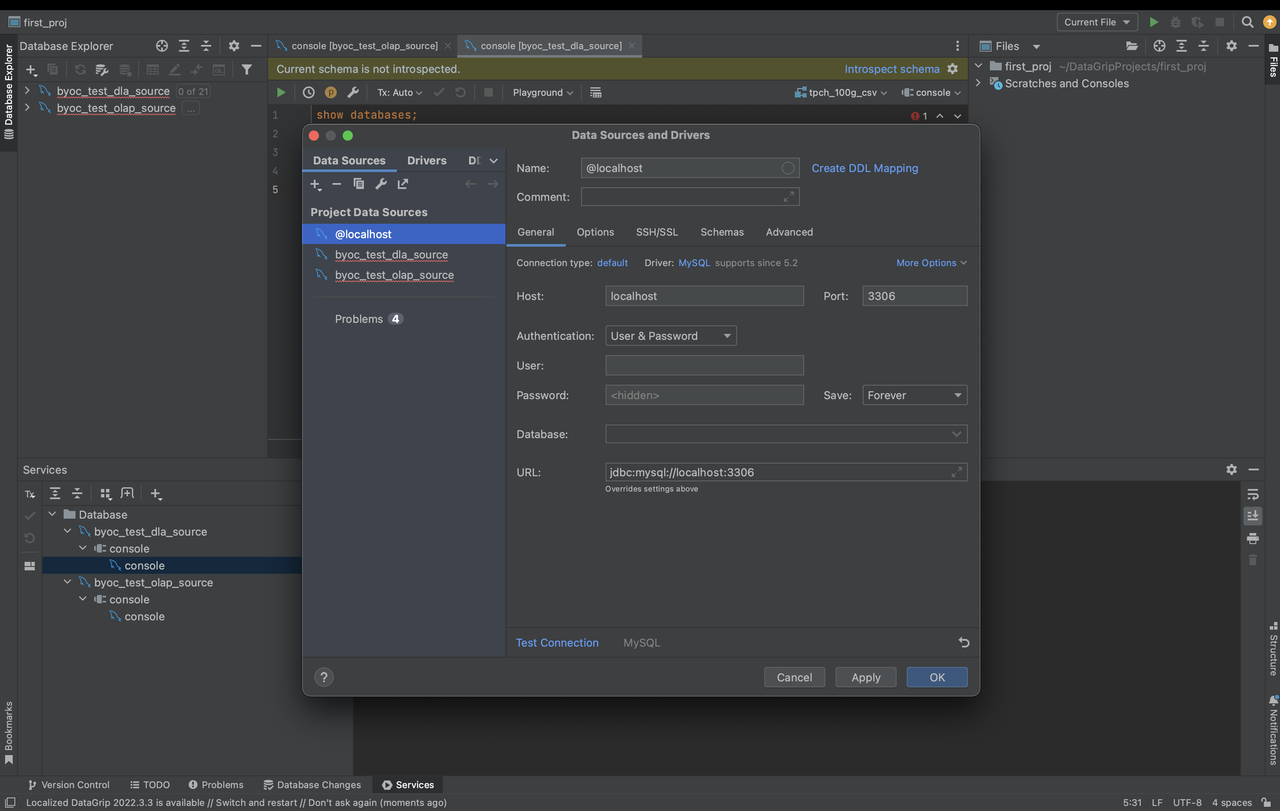The image size is (1280, 811).
Task: Duplicate data source using copy icon in dialog
Action: 359,184
